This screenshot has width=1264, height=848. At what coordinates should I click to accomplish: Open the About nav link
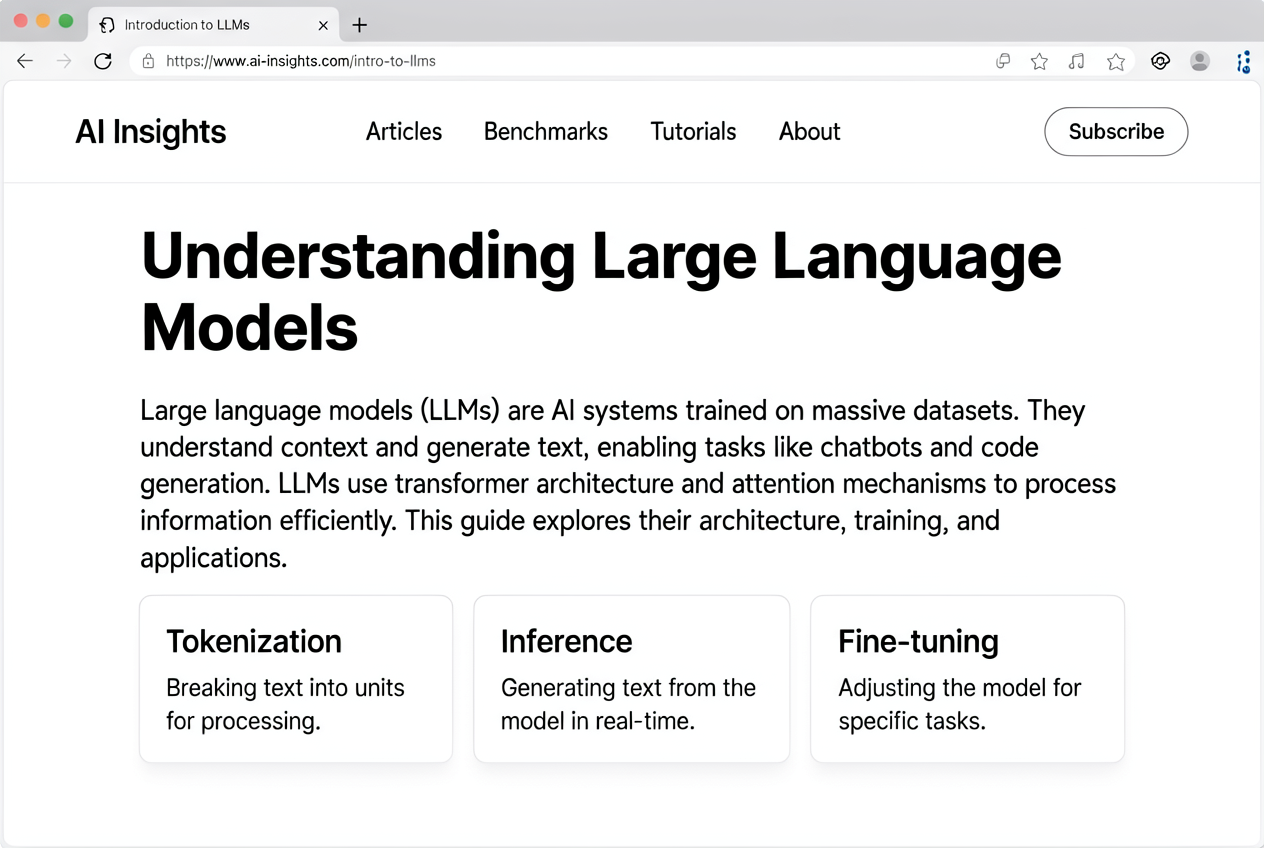click(x=810, y=131)
